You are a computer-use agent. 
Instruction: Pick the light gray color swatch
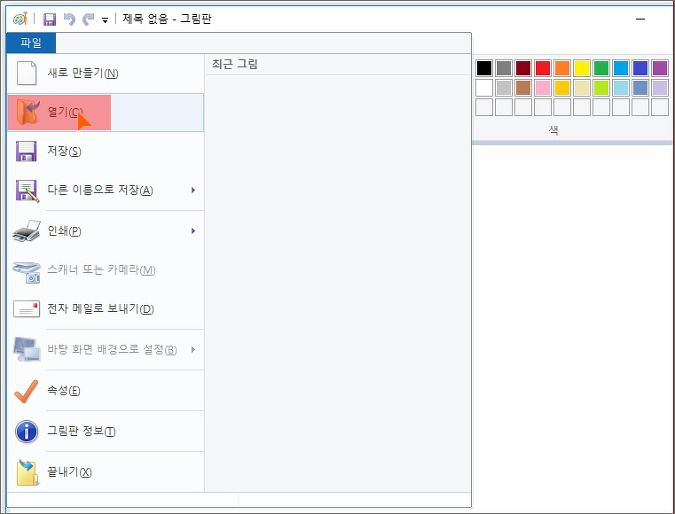504,88
